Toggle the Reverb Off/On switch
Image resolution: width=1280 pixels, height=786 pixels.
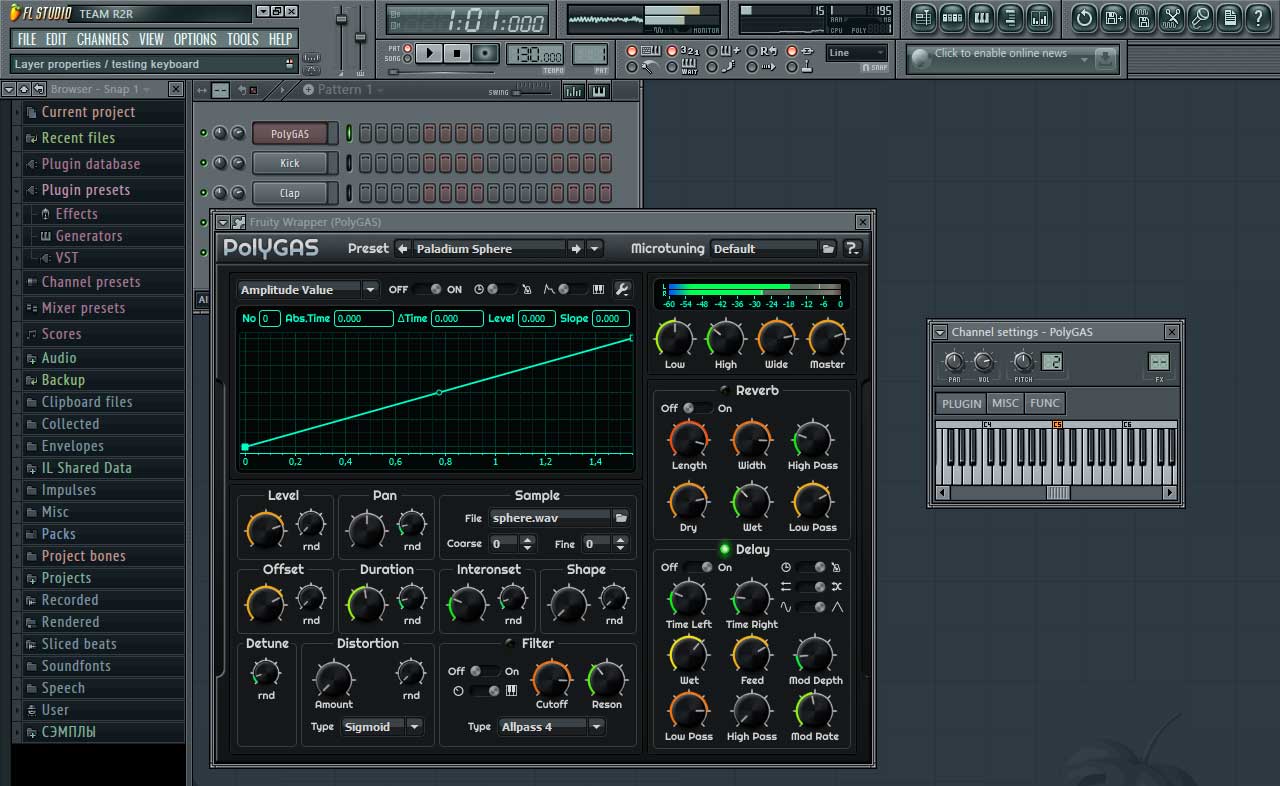tap(697, 408)
